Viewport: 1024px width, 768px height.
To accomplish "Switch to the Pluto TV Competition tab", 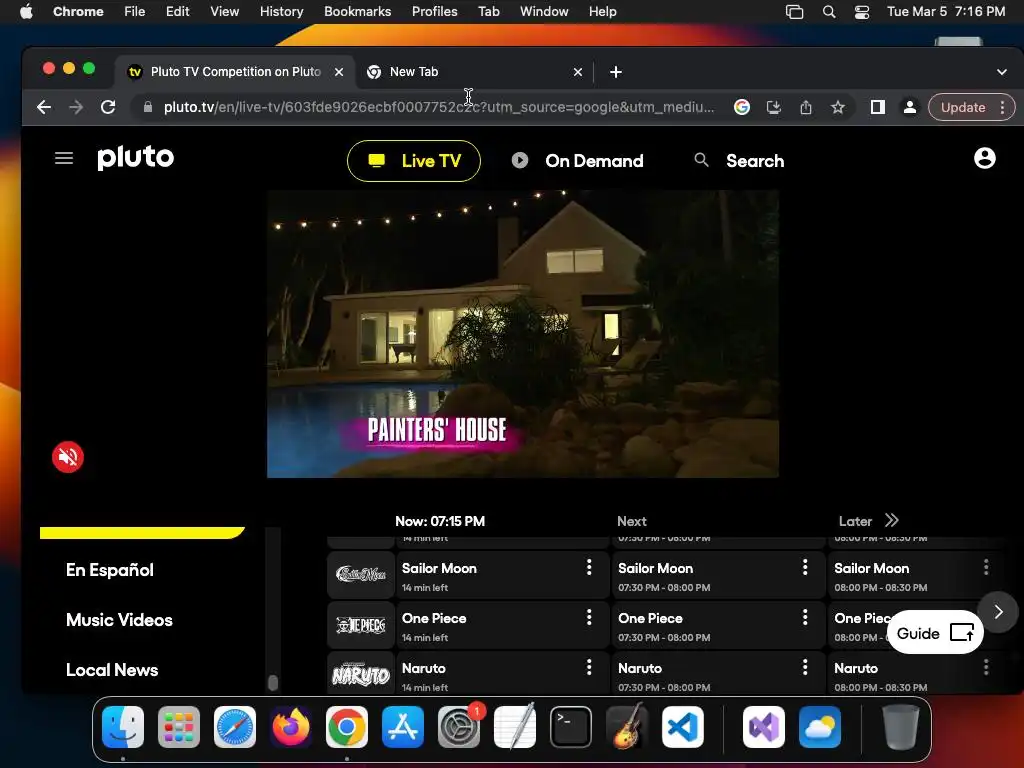I will pyautogui.click(x=236, y=72).
